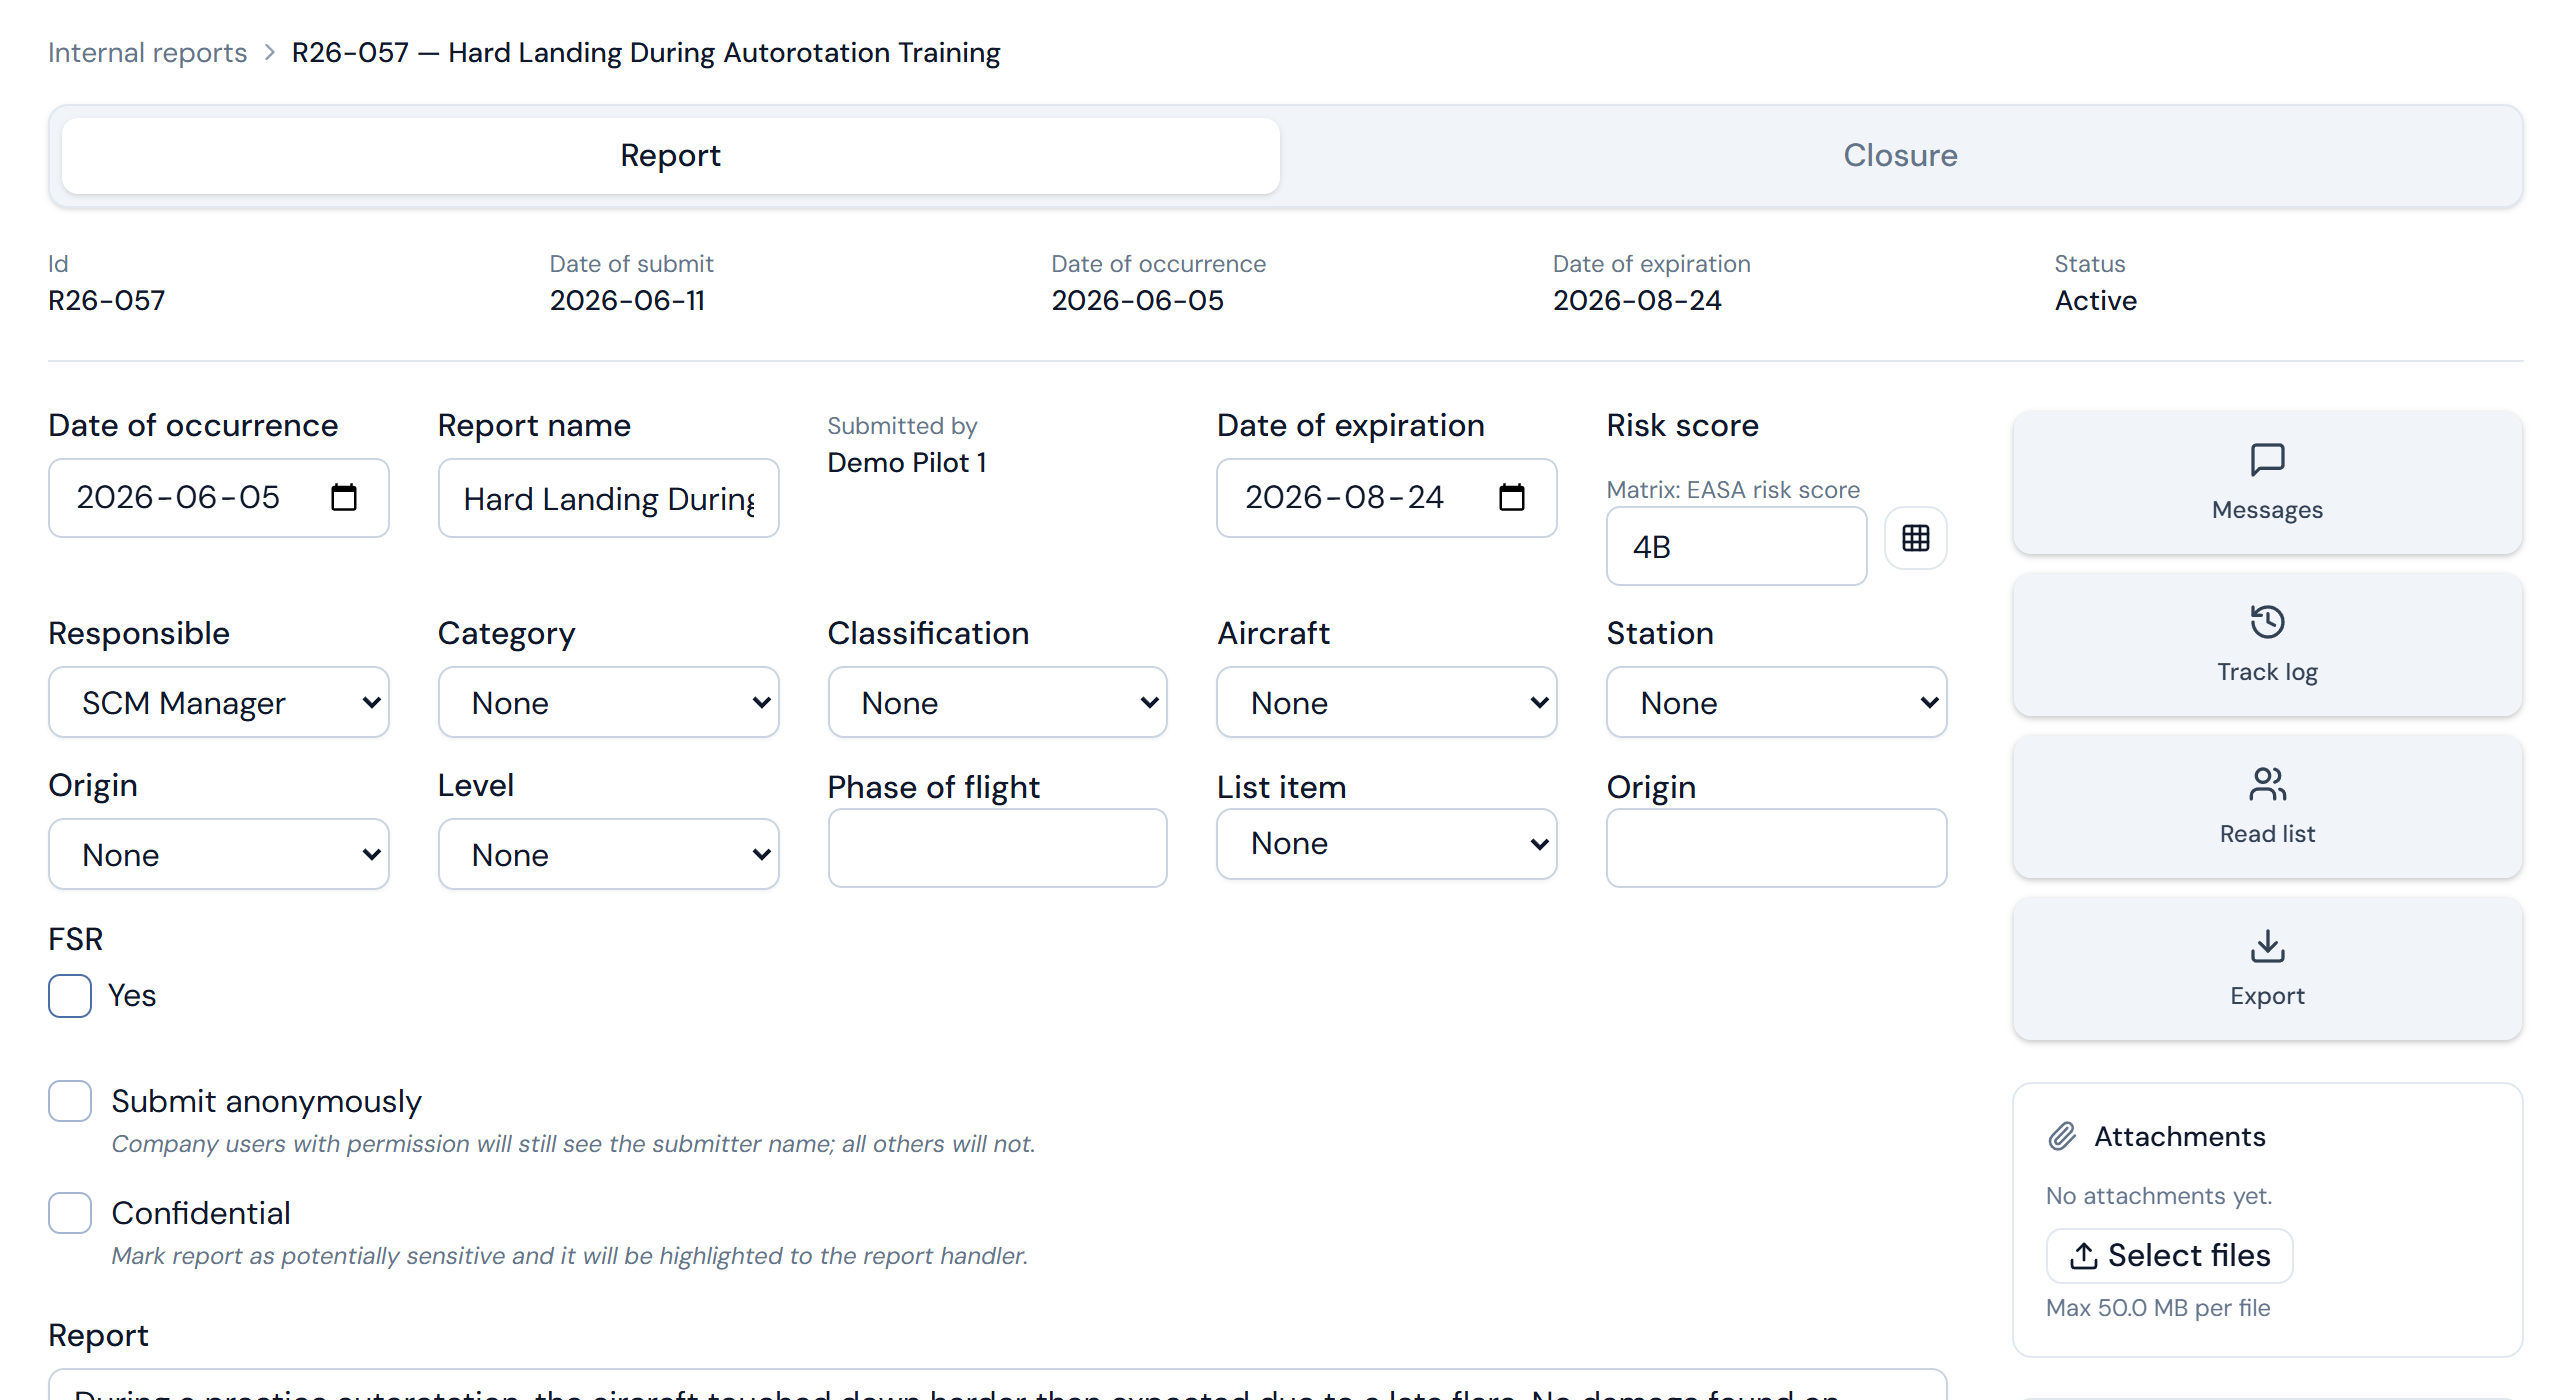Click the breadcrumb title R26-057 Hard Landing
Screen dimensions: 2568x1400
click(645, 52)
